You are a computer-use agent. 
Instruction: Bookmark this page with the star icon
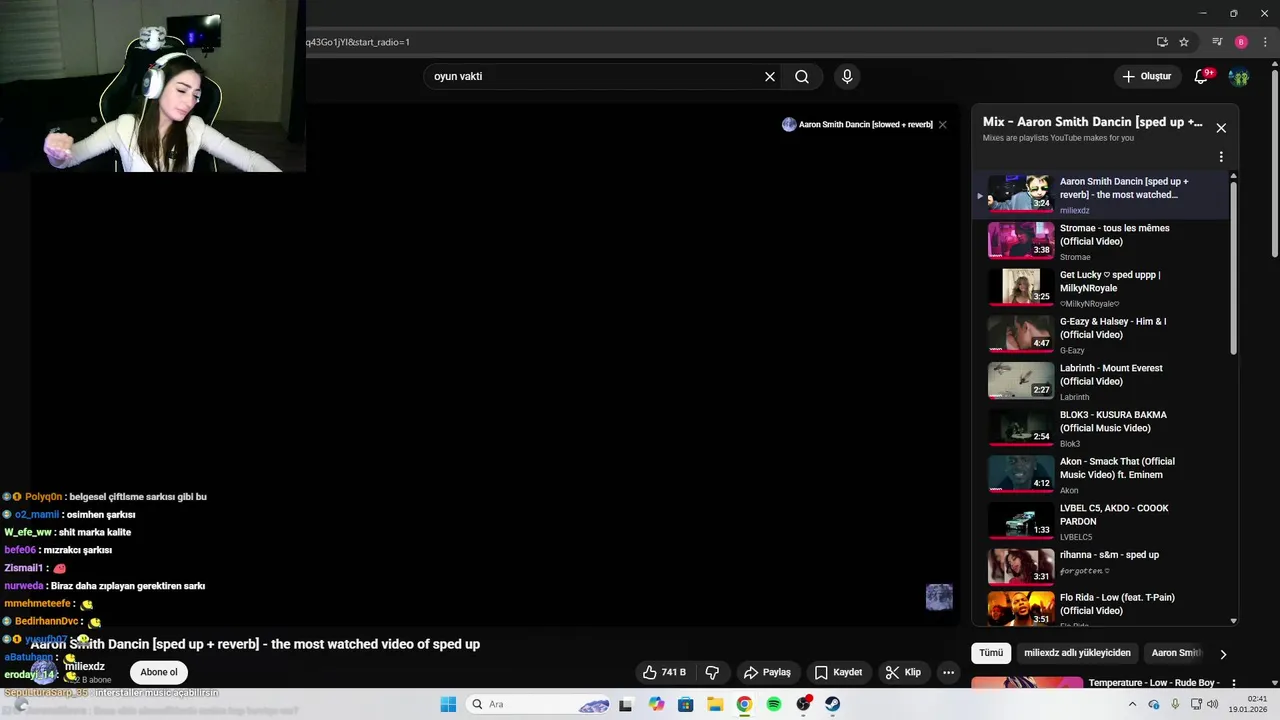click(x=1184, y=42)
